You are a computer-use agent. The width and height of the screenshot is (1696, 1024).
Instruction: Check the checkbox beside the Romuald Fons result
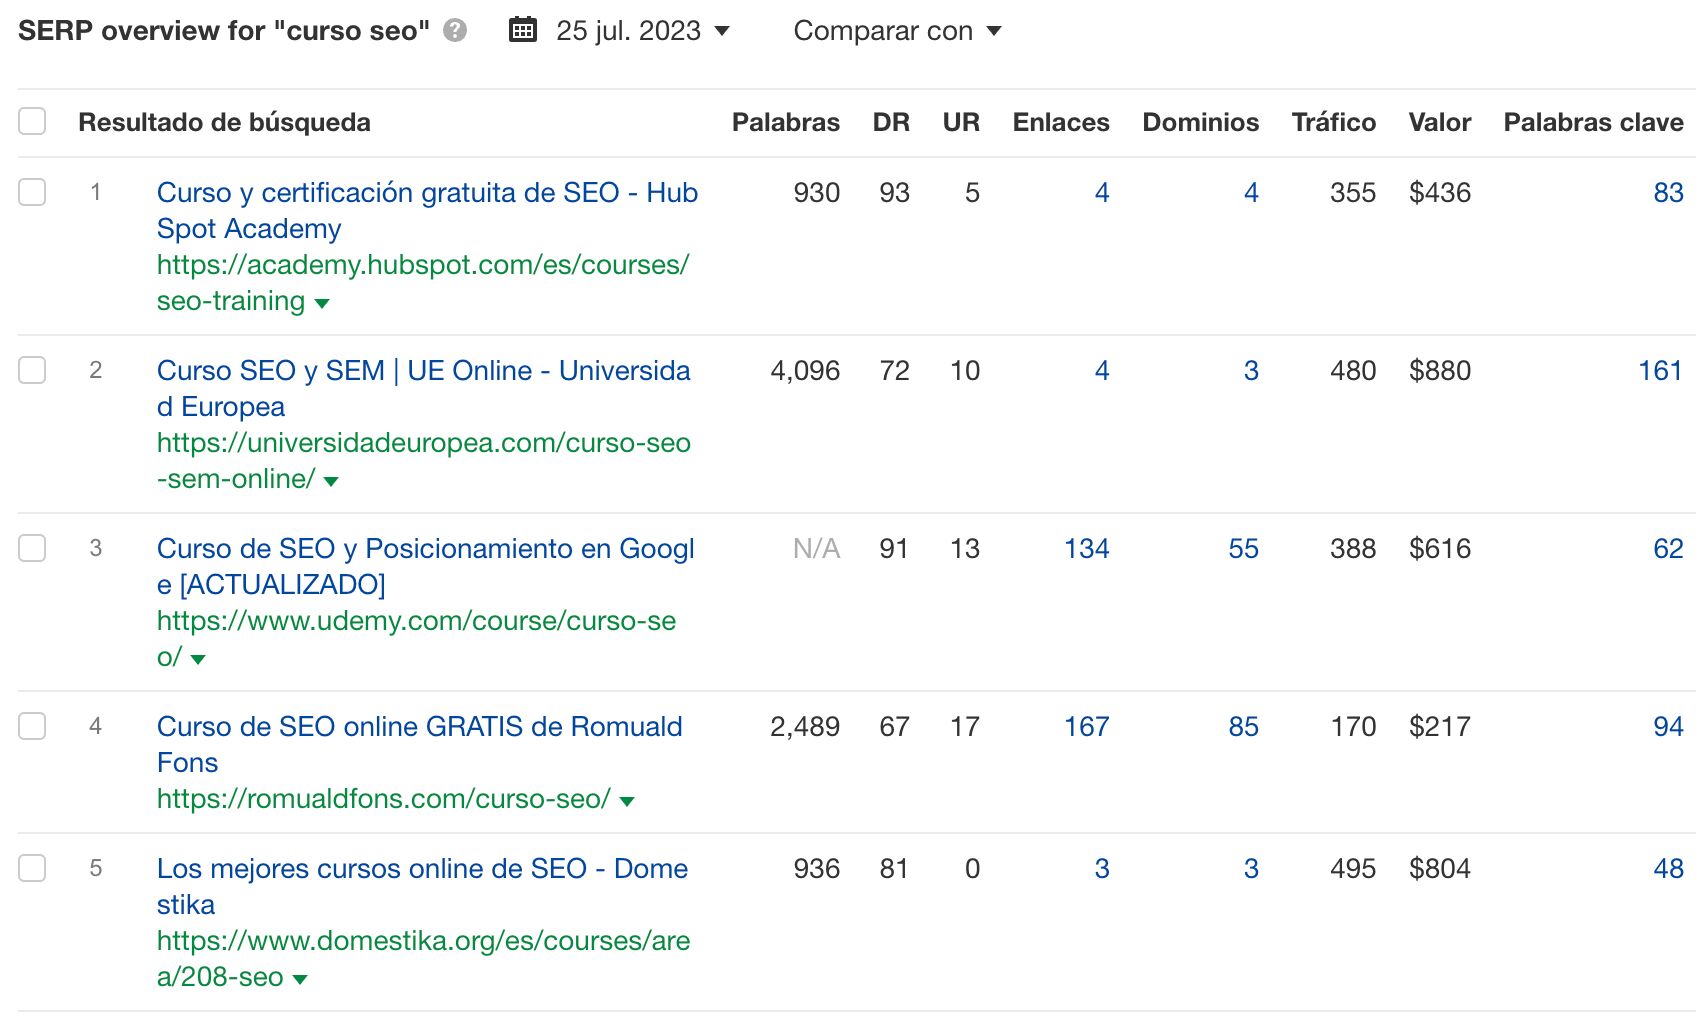[32, 727]
